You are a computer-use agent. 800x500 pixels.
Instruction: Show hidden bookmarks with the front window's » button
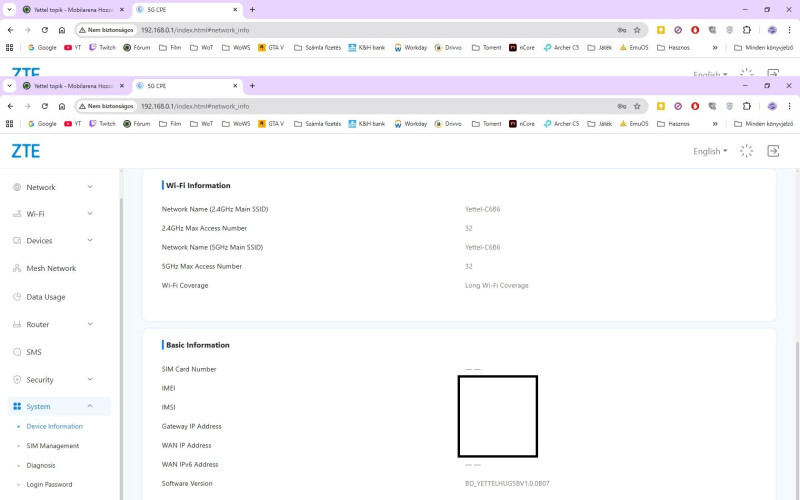715,123
